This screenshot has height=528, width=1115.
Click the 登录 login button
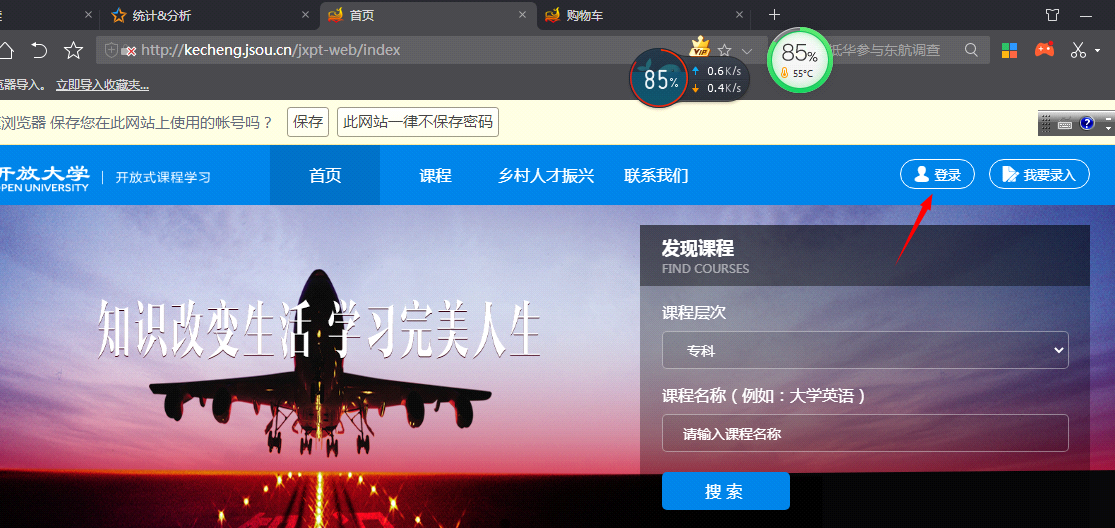937,175
